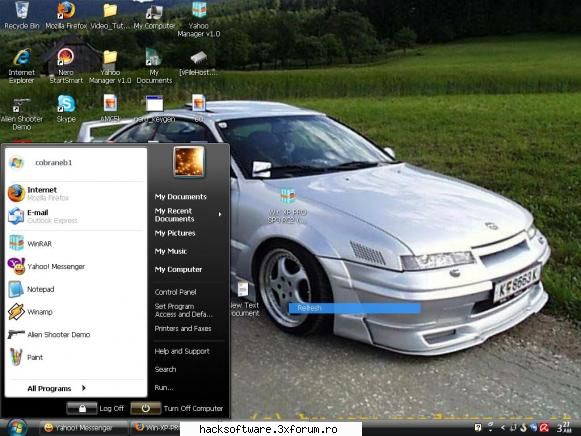The width and height of the screenshot is (581, 436).
Task: Select the New Text Document desktop icon
Action: pyautogui.click(x=244, y=299)
